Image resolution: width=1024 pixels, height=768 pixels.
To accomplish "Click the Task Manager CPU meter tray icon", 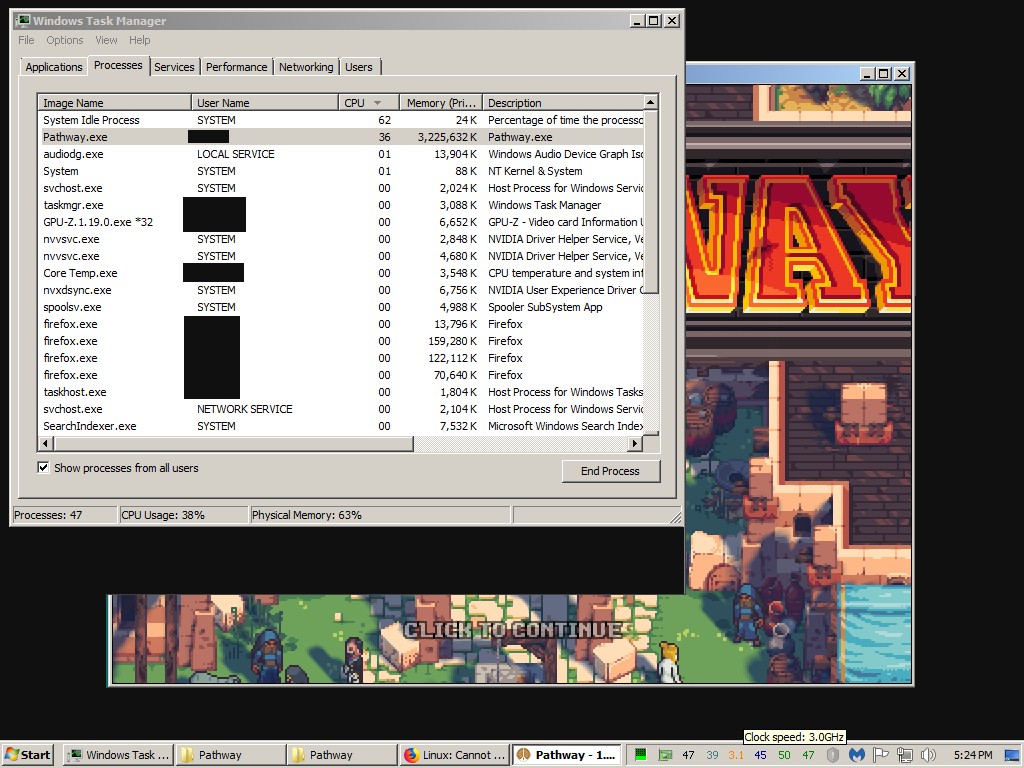I will tap(641, 755).
